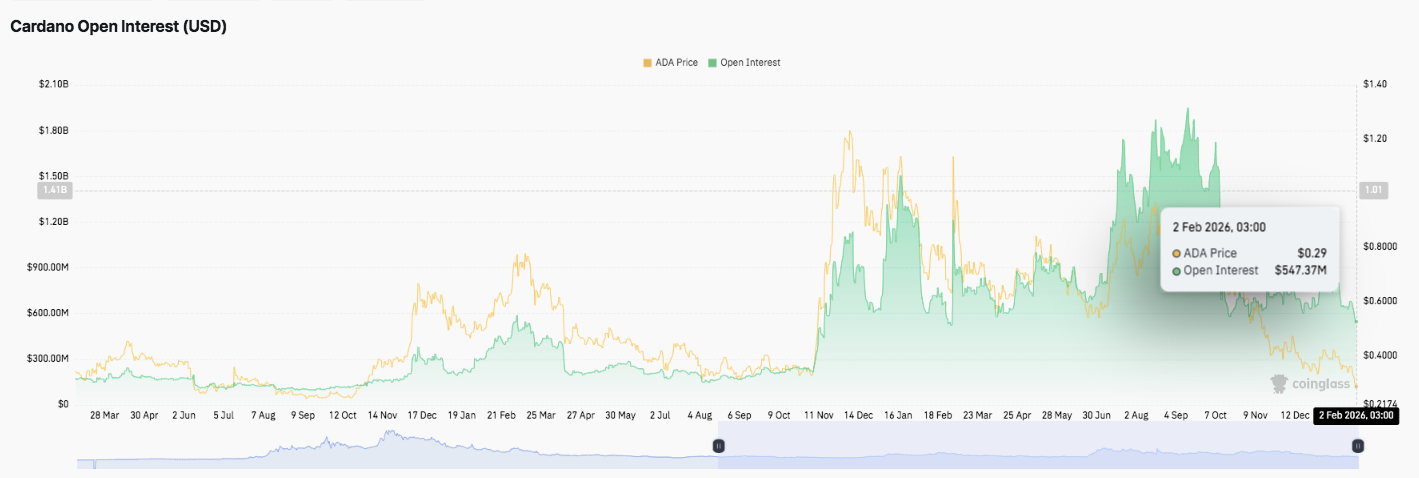The height and width of the screenshot is (478, 1419).
Task: Click the green Open Interest legend swatch
Action: 712,63
